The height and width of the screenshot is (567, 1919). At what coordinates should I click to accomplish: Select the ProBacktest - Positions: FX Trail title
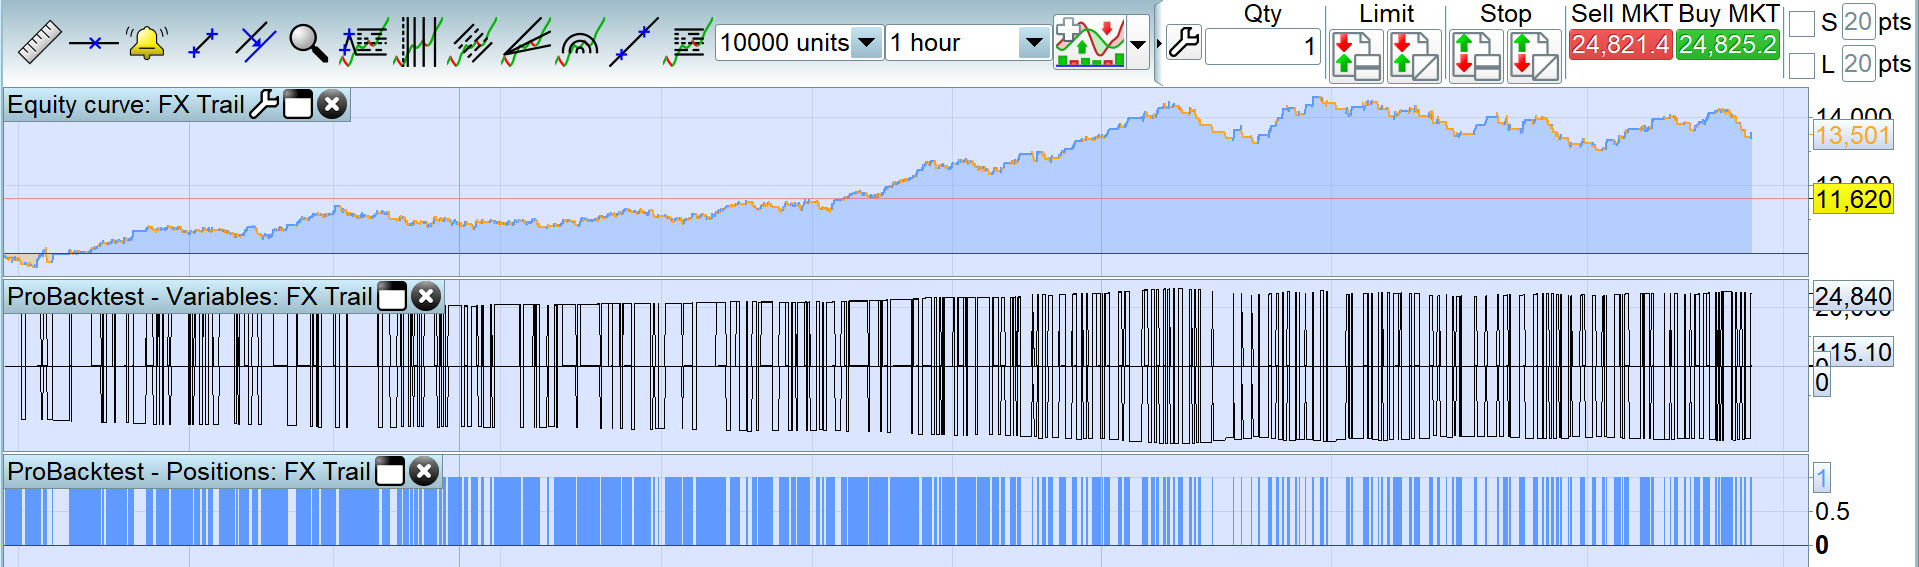pos(189,471)
